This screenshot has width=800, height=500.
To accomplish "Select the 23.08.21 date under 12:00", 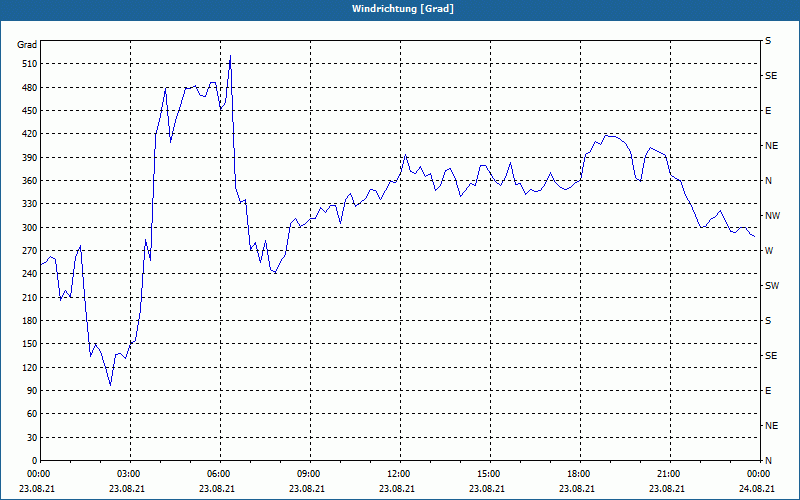I will [396, 489].
